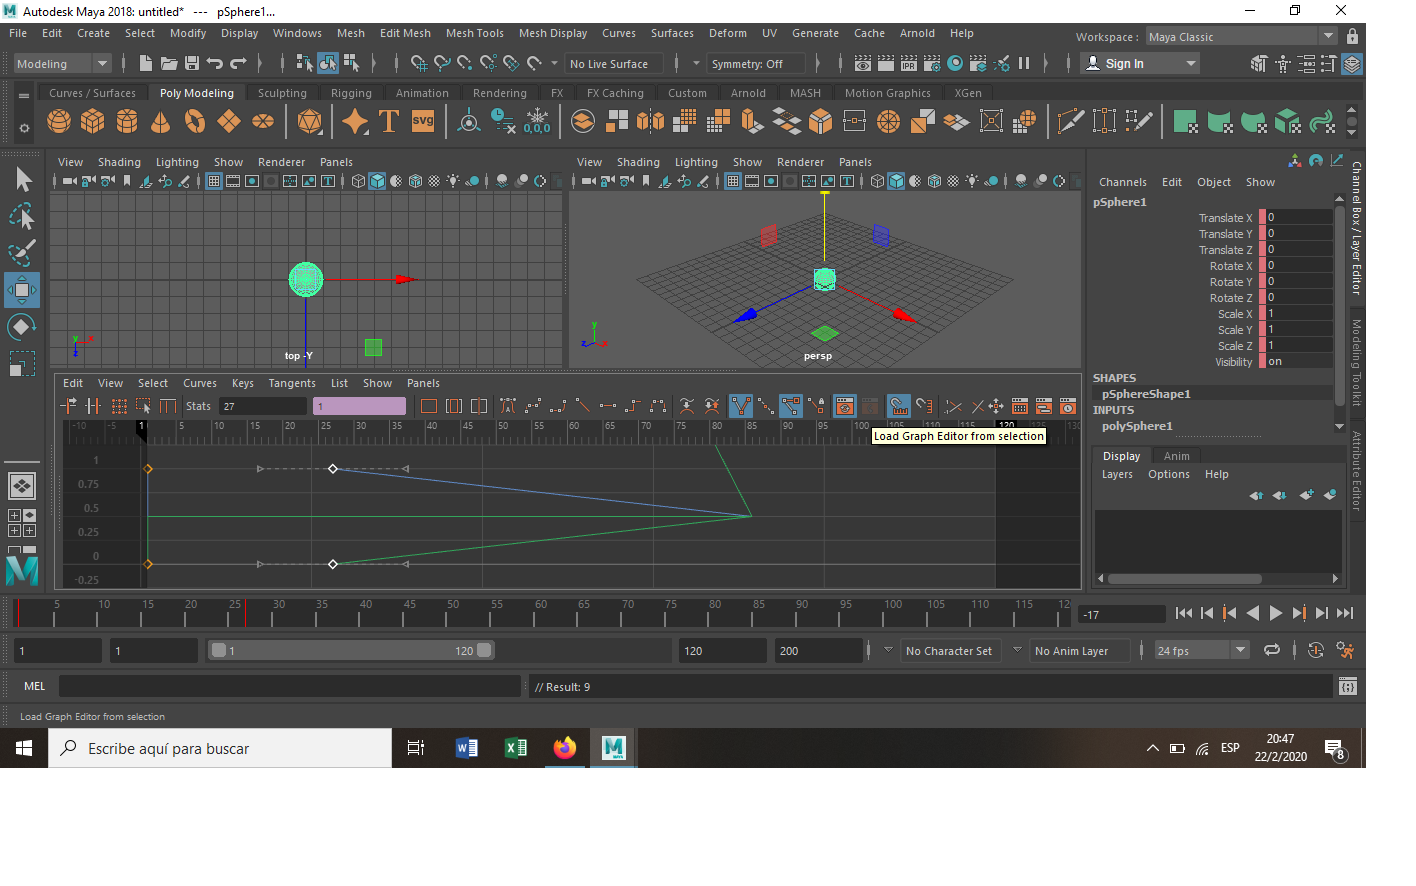Screen dimensions: 1416x886
Task: Open the Modeling menu set dropdown
Action: pos(62,64)
